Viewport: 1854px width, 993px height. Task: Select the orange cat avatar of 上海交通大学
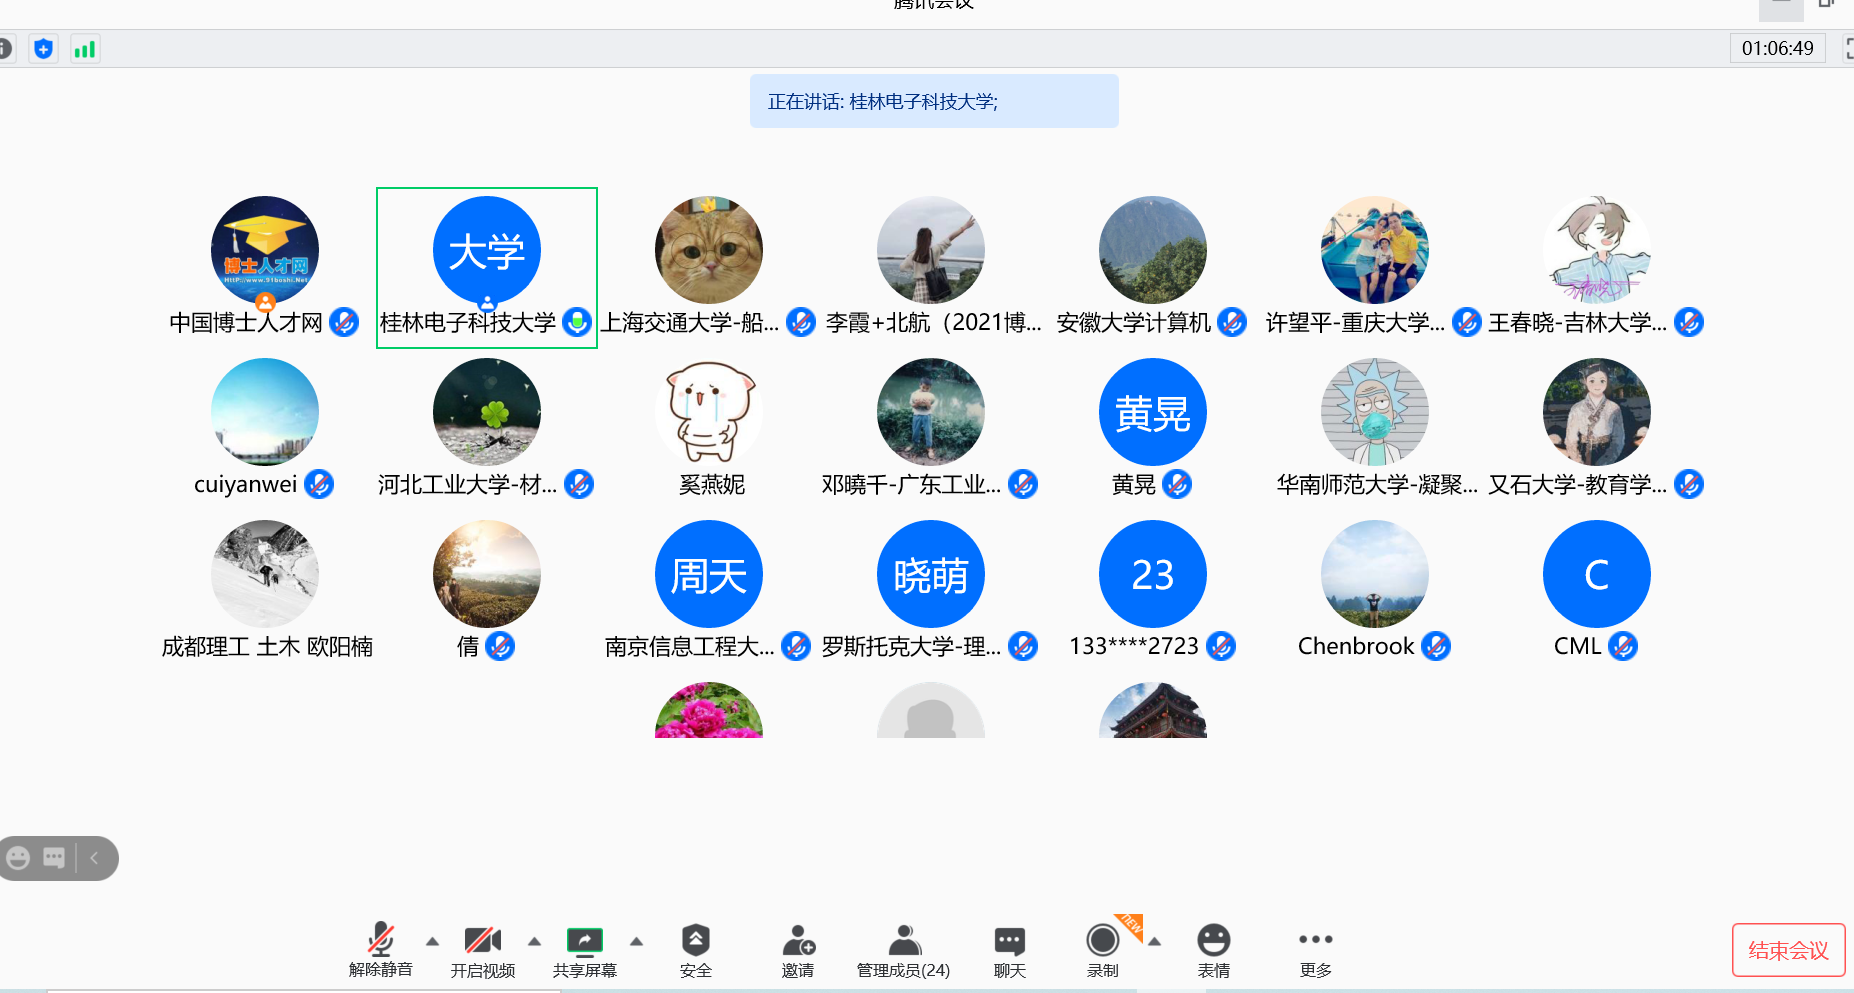tap(709, 250)
